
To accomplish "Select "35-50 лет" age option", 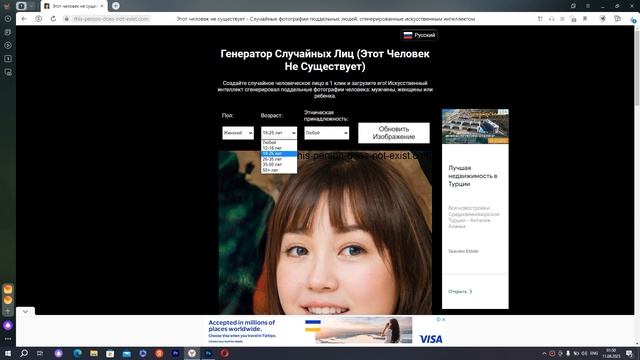I will (279, 164).
